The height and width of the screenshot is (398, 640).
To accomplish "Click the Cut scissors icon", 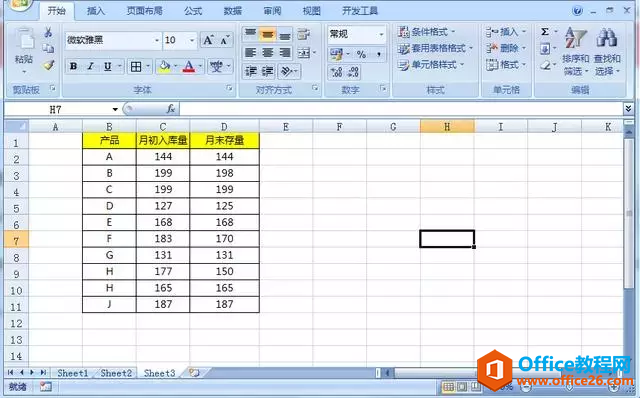I will pos(48,32).
